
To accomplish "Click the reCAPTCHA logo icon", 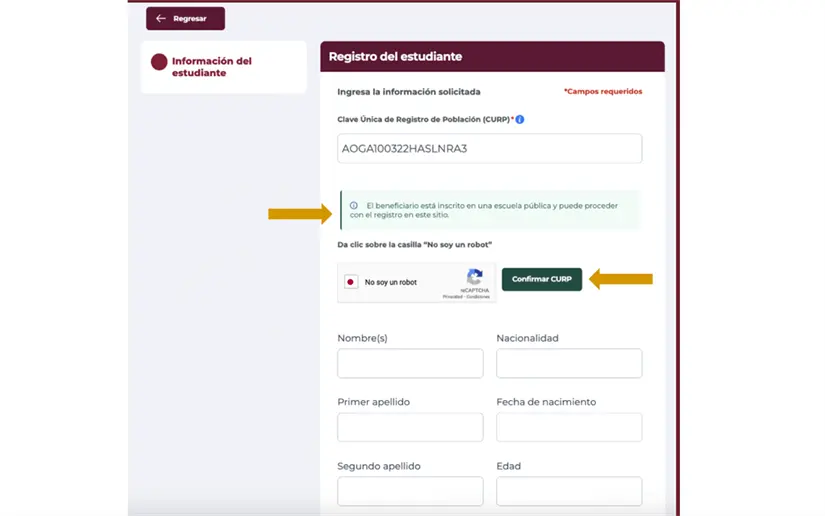I will 475,277.
